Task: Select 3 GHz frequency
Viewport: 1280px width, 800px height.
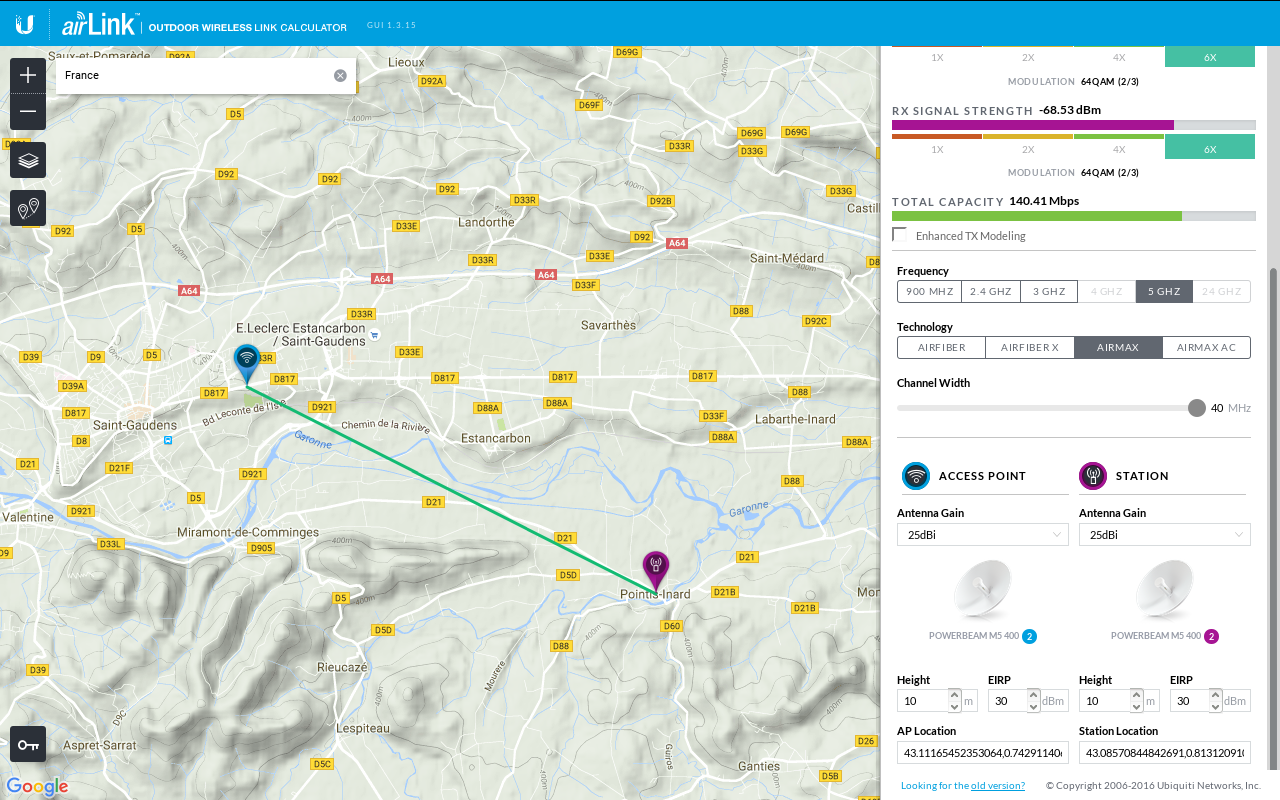Action: [x=1049, y=292]
